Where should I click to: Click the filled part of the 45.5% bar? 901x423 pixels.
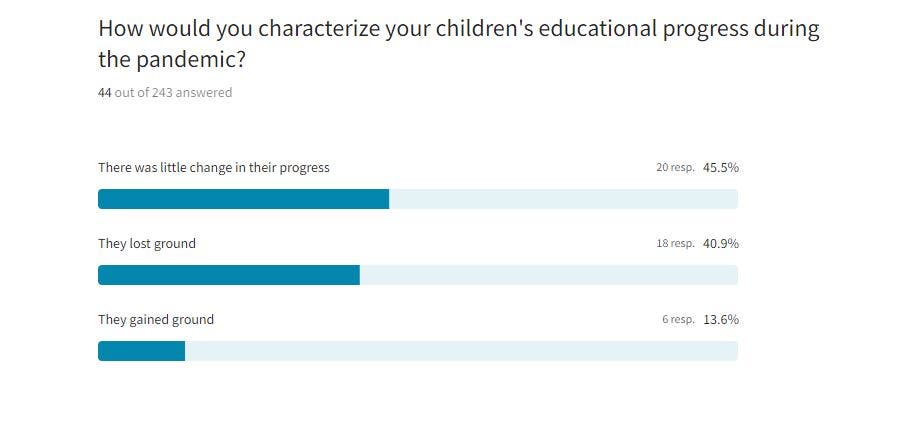point(243,199)
